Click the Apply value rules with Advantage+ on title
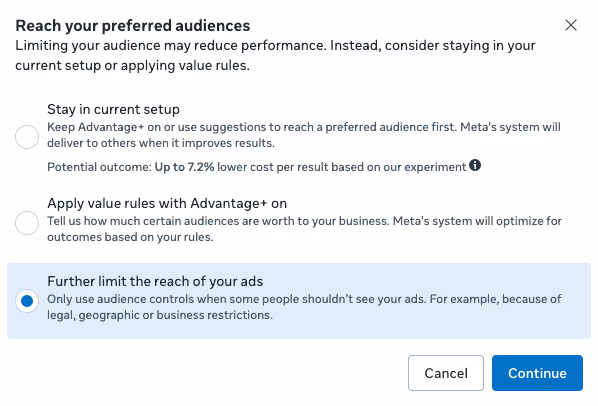The height and width of the screenshot is (406, 598). (167, 204)
